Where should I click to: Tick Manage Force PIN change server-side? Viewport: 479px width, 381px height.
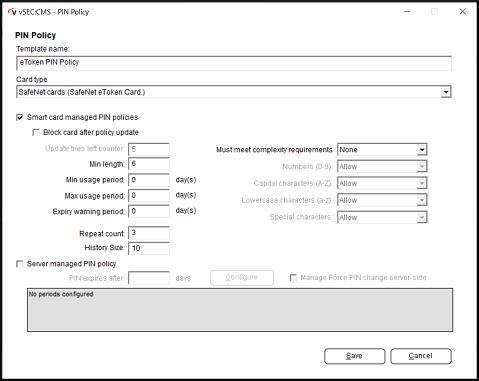[x=293, y=278]
